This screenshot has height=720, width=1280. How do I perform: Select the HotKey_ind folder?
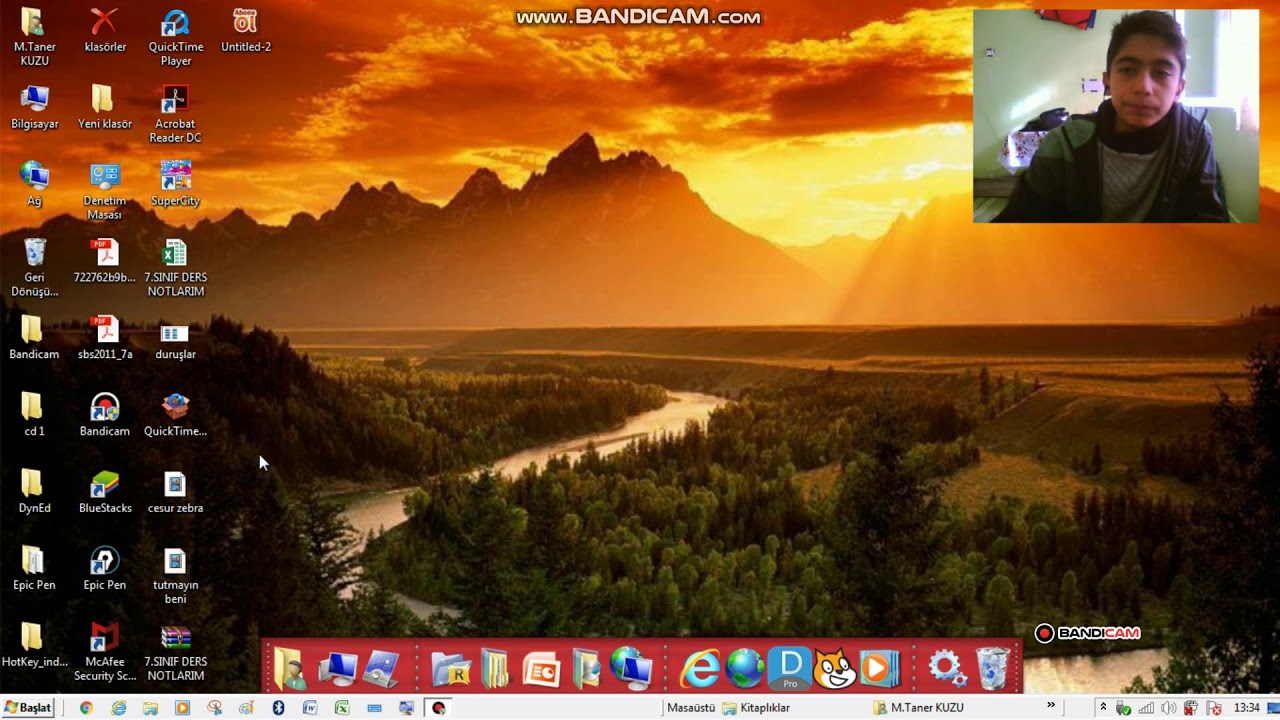(35, 645)
